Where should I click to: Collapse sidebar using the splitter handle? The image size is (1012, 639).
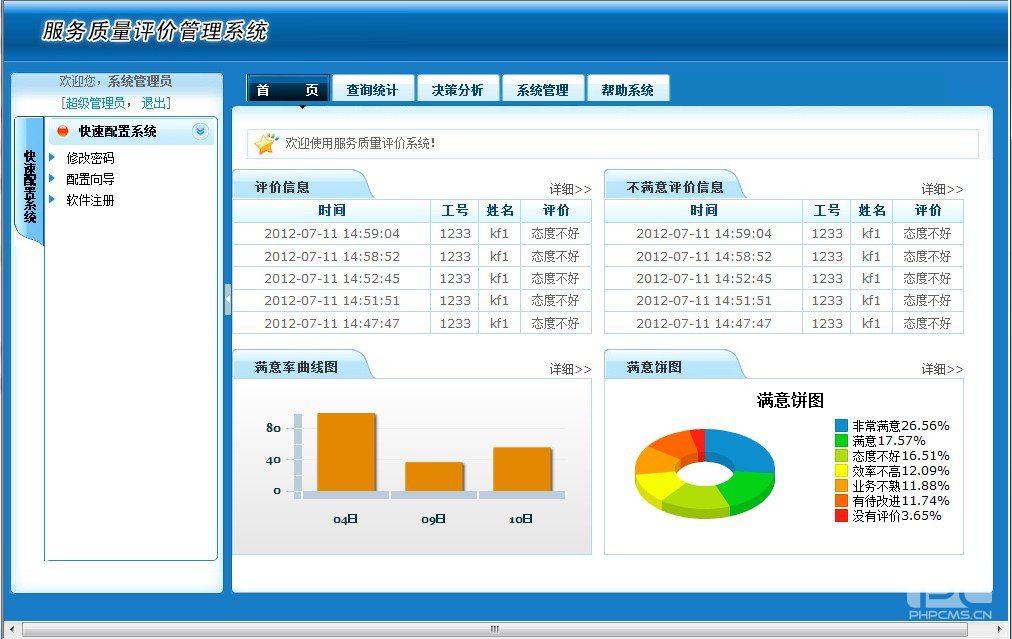point(228,299)
